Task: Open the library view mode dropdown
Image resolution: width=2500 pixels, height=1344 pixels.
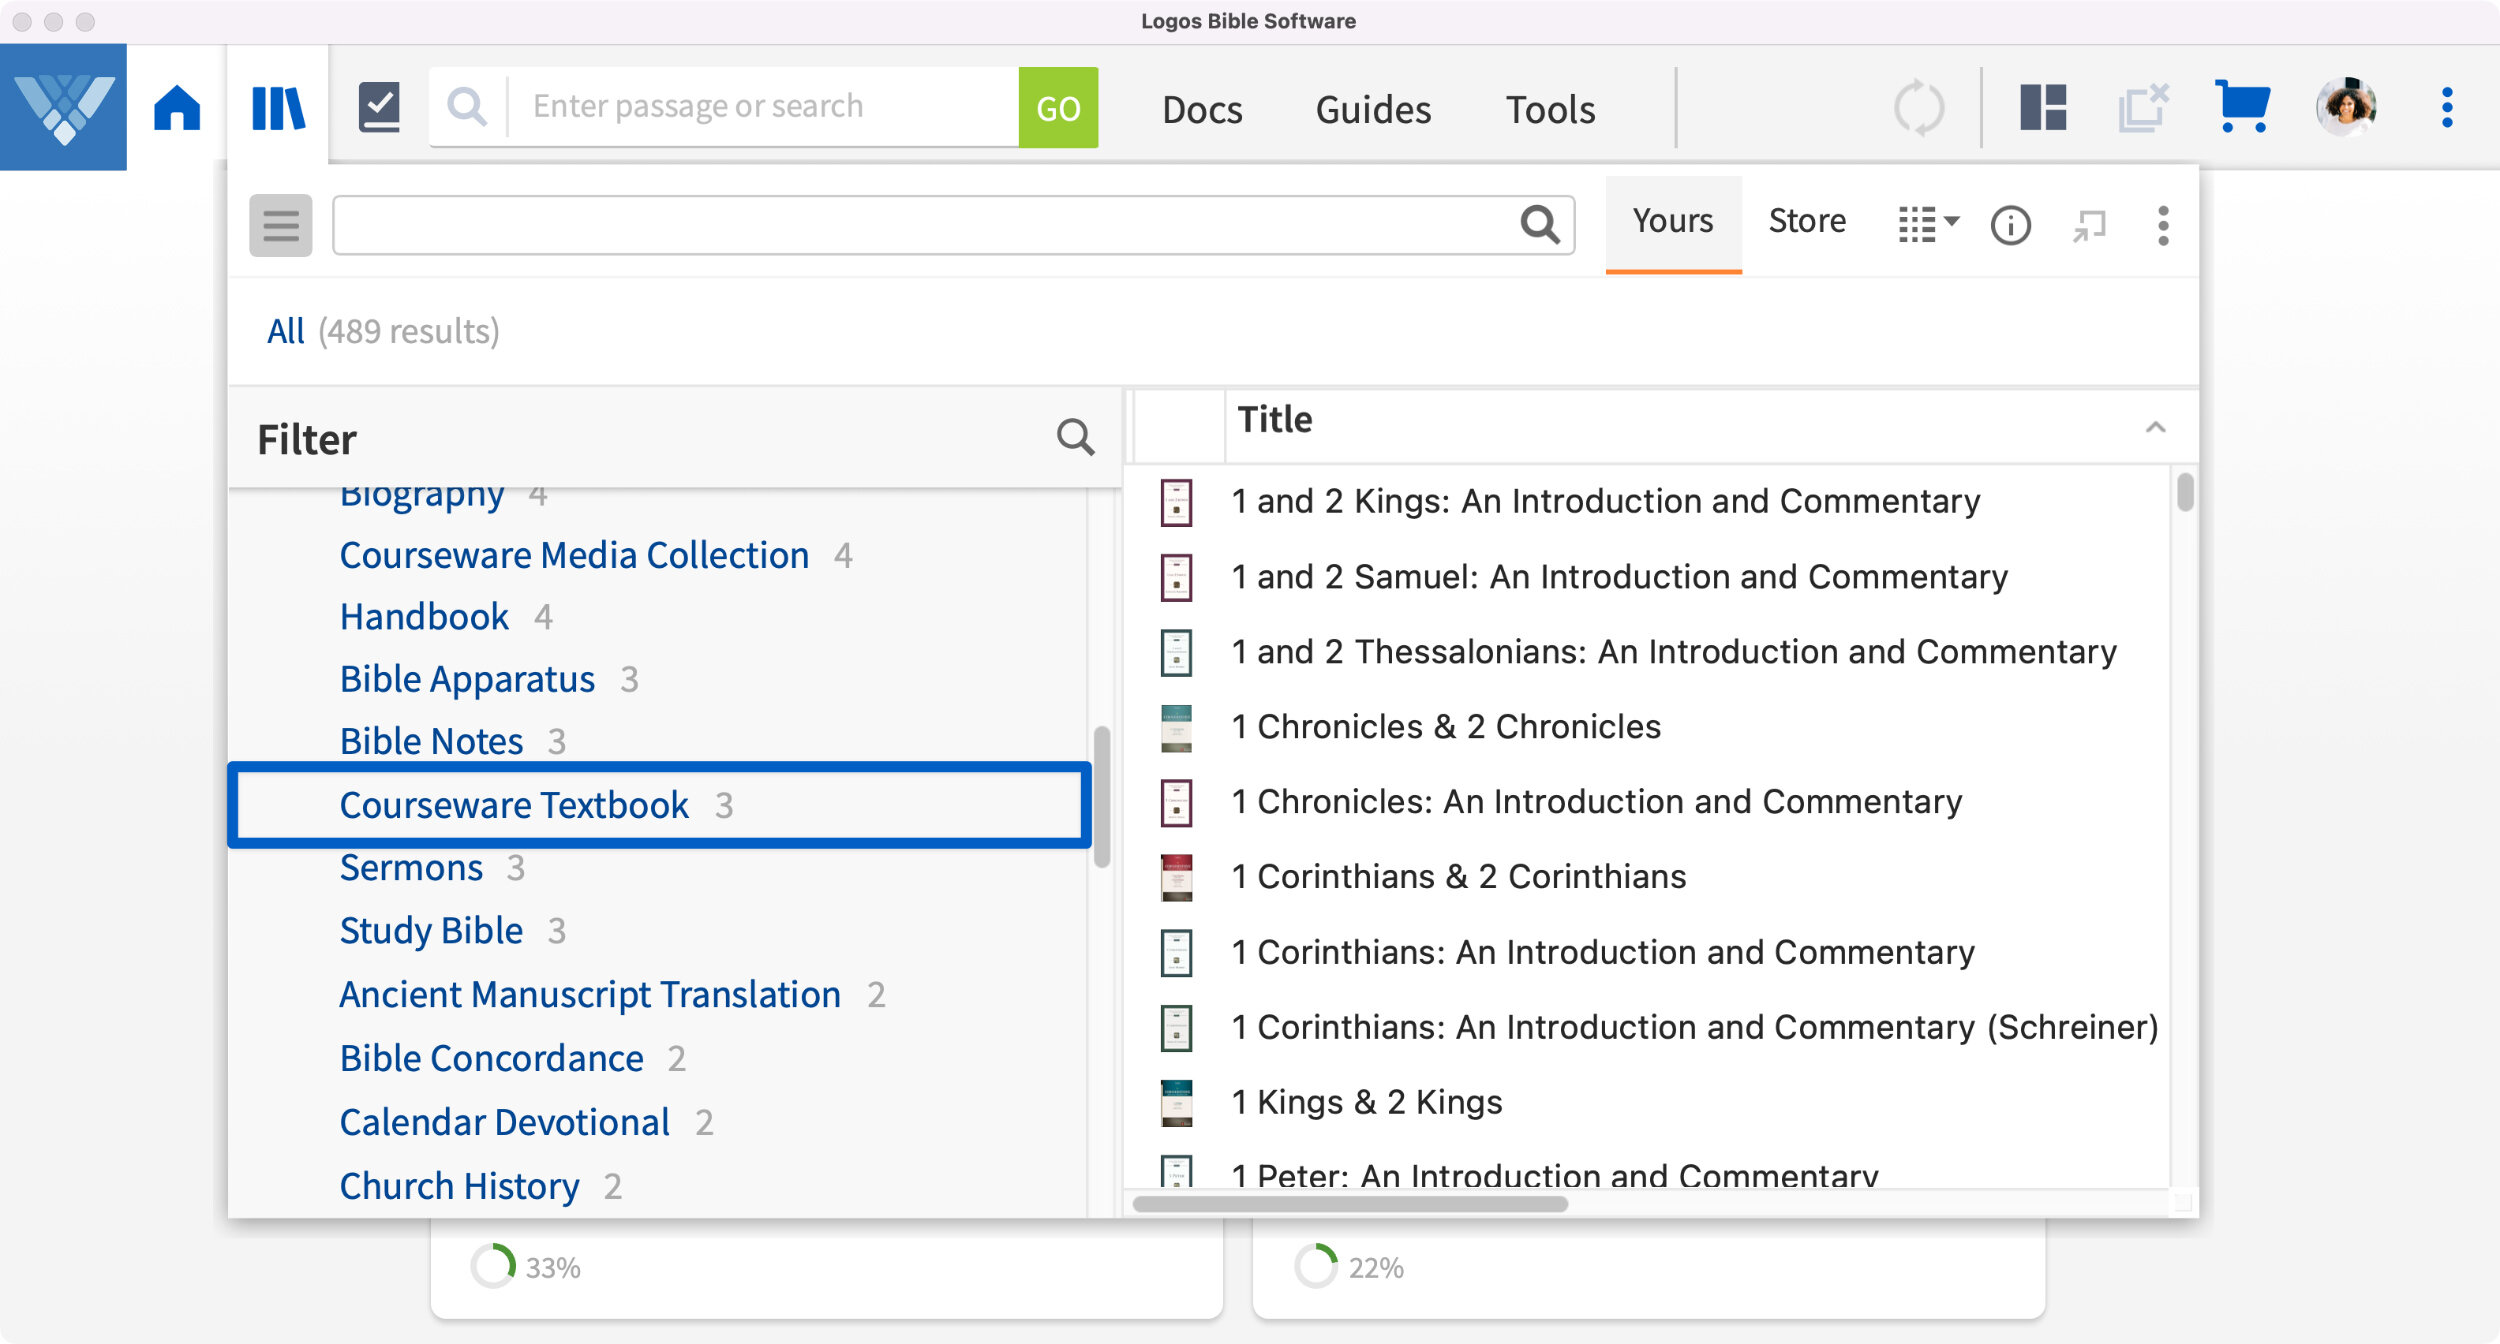Action: (1929, 225)
